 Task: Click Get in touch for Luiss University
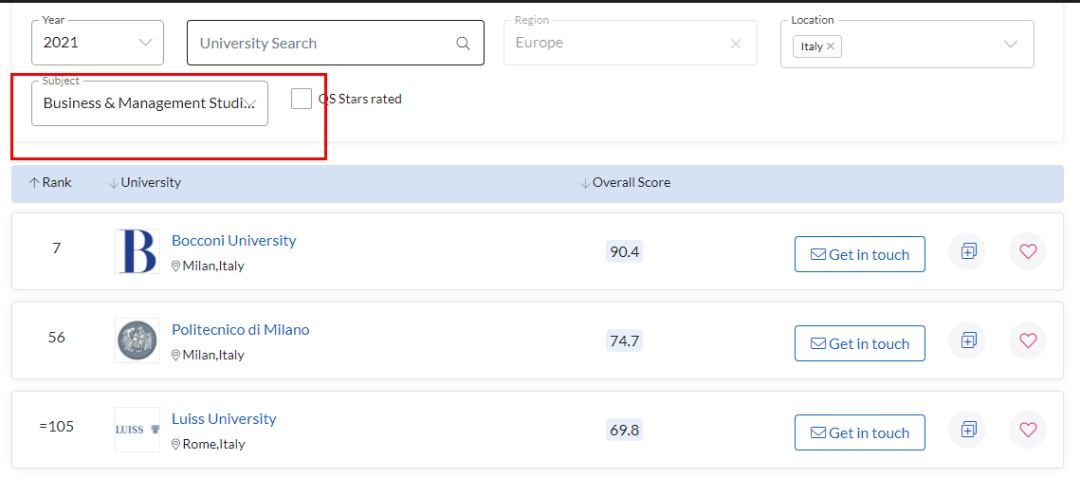tap(860, 433)
